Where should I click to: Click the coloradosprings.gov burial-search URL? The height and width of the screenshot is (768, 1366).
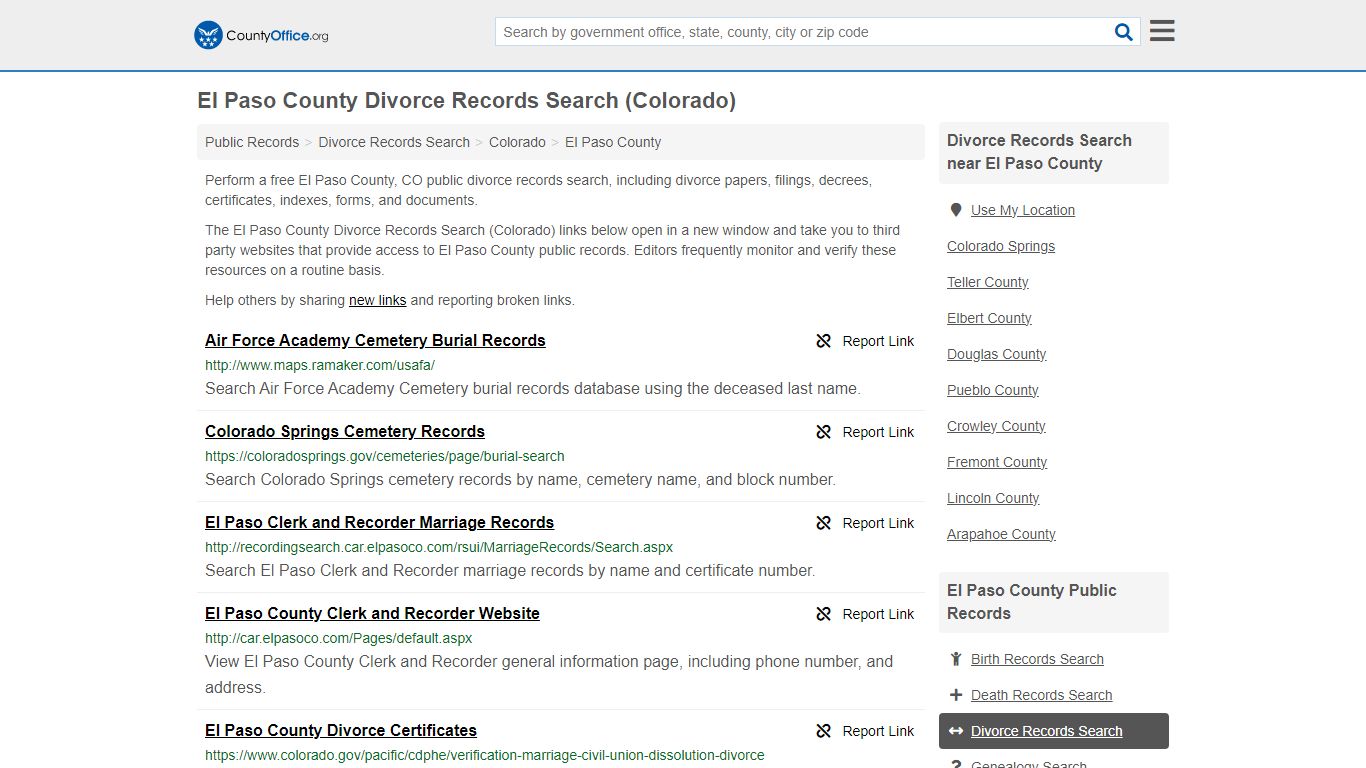click(x=385, y=456)
